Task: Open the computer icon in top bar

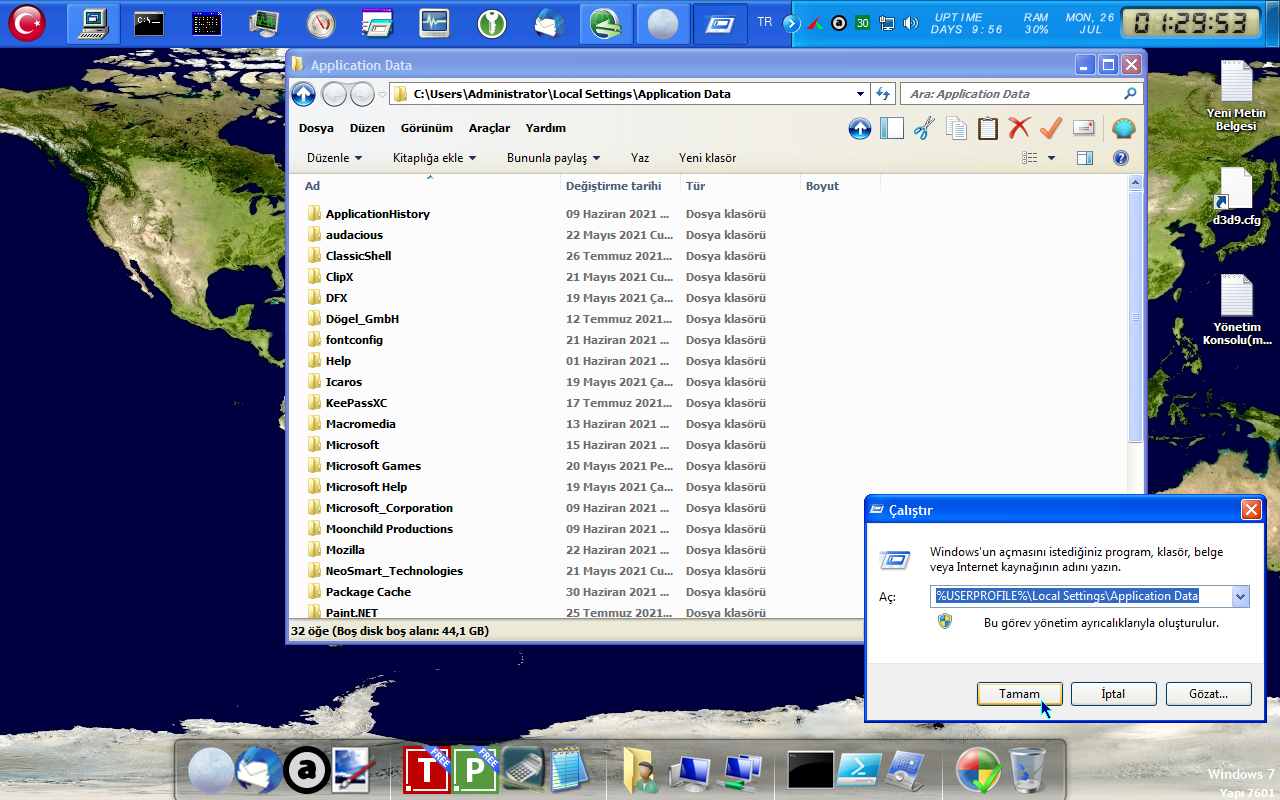Action: (94, 23)
